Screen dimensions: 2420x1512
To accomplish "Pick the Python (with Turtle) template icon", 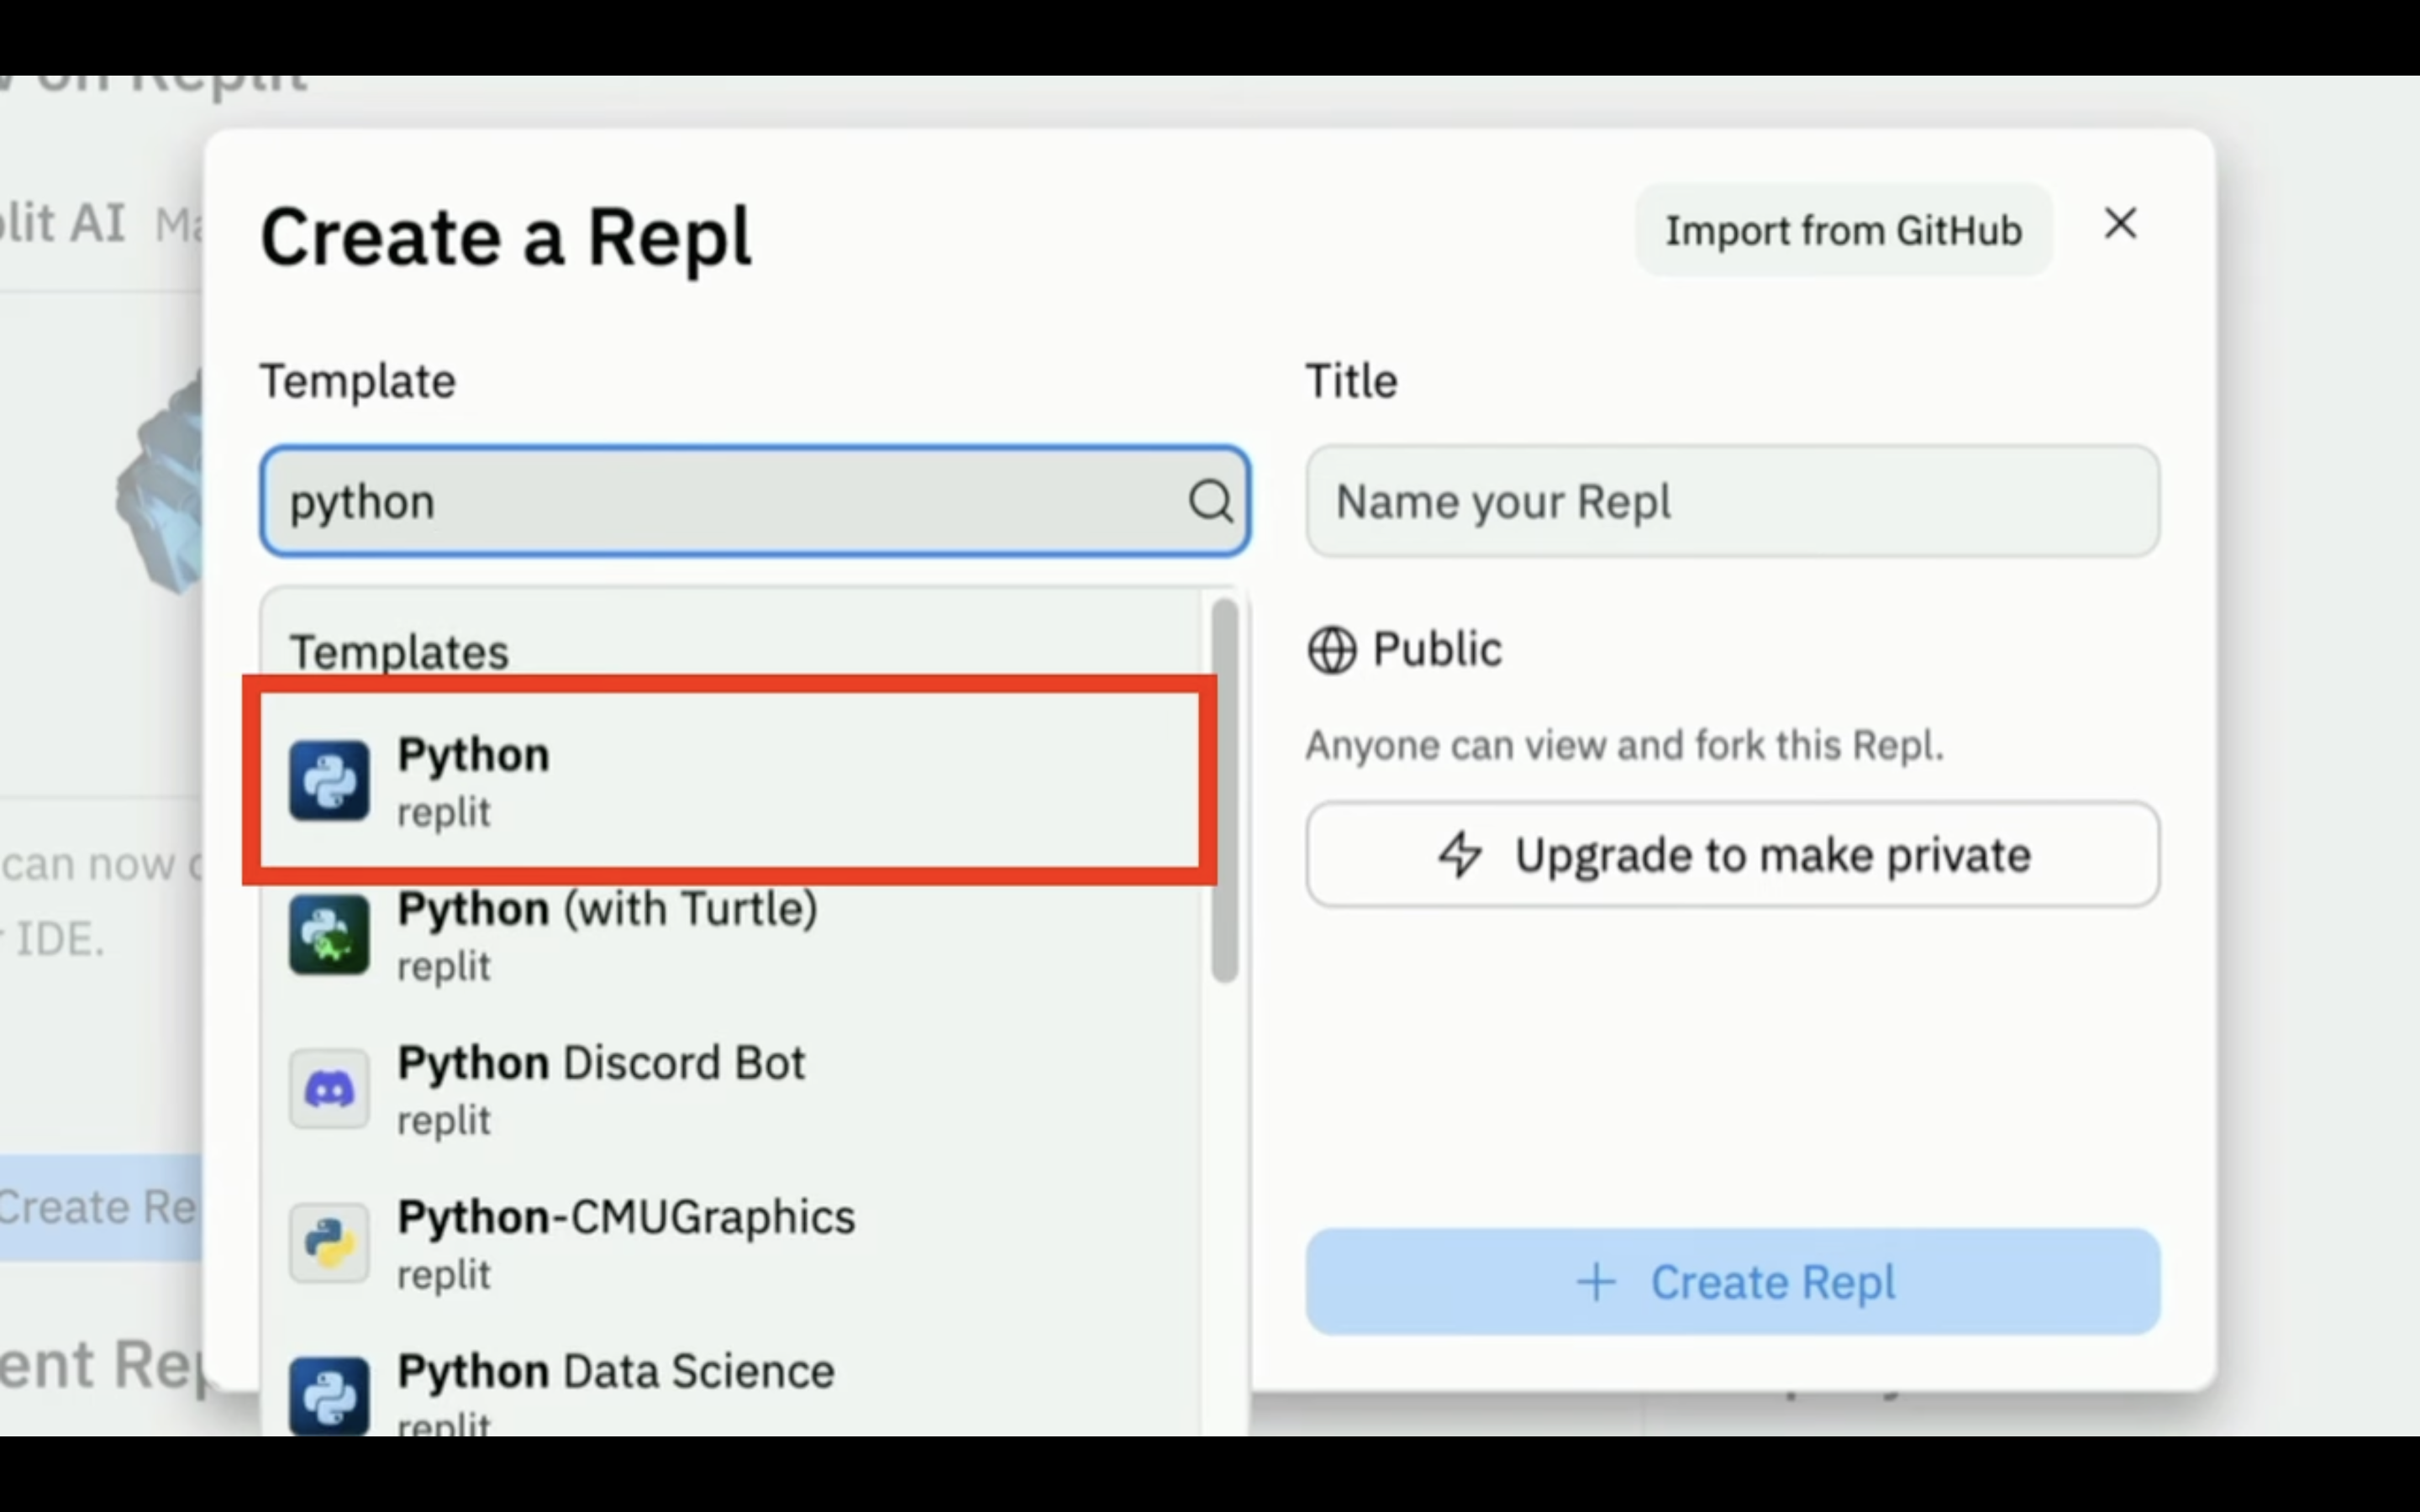I will tap(329, 934).
